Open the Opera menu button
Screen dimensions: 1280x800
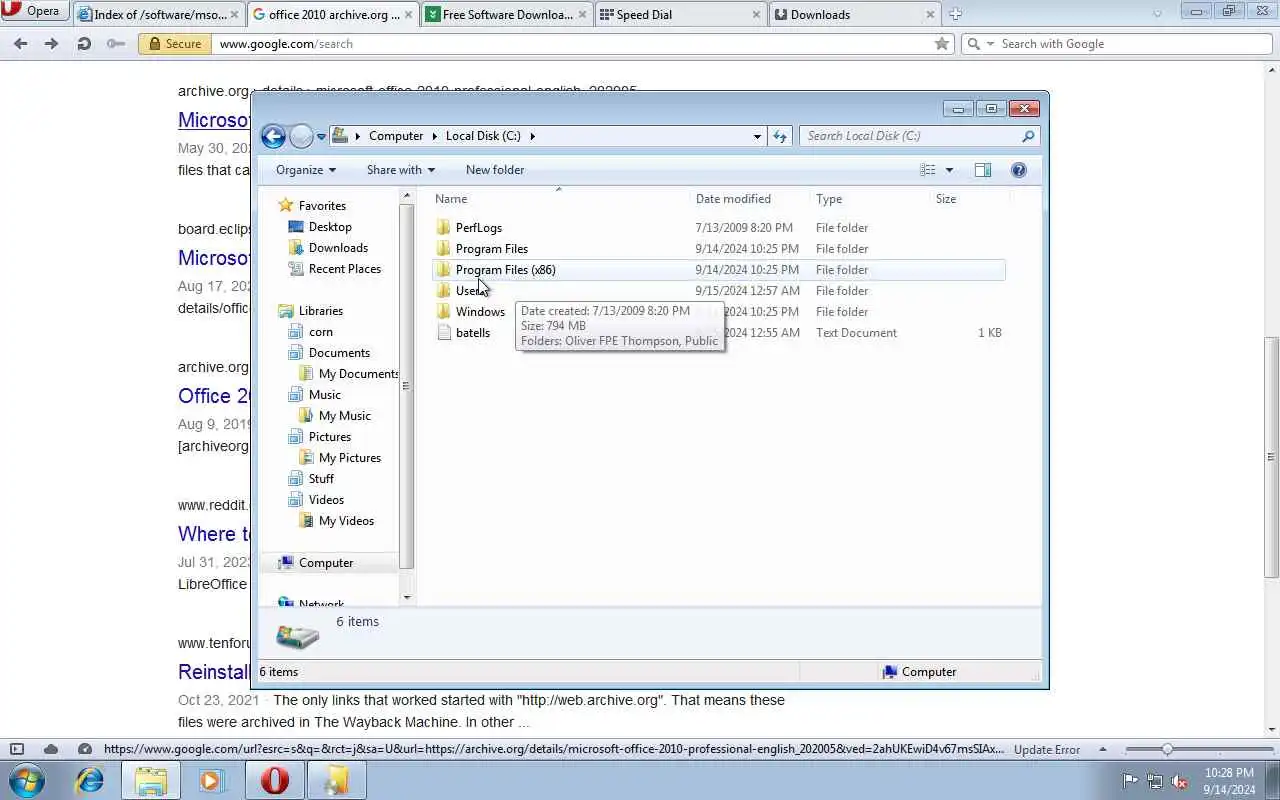point(33,12)
